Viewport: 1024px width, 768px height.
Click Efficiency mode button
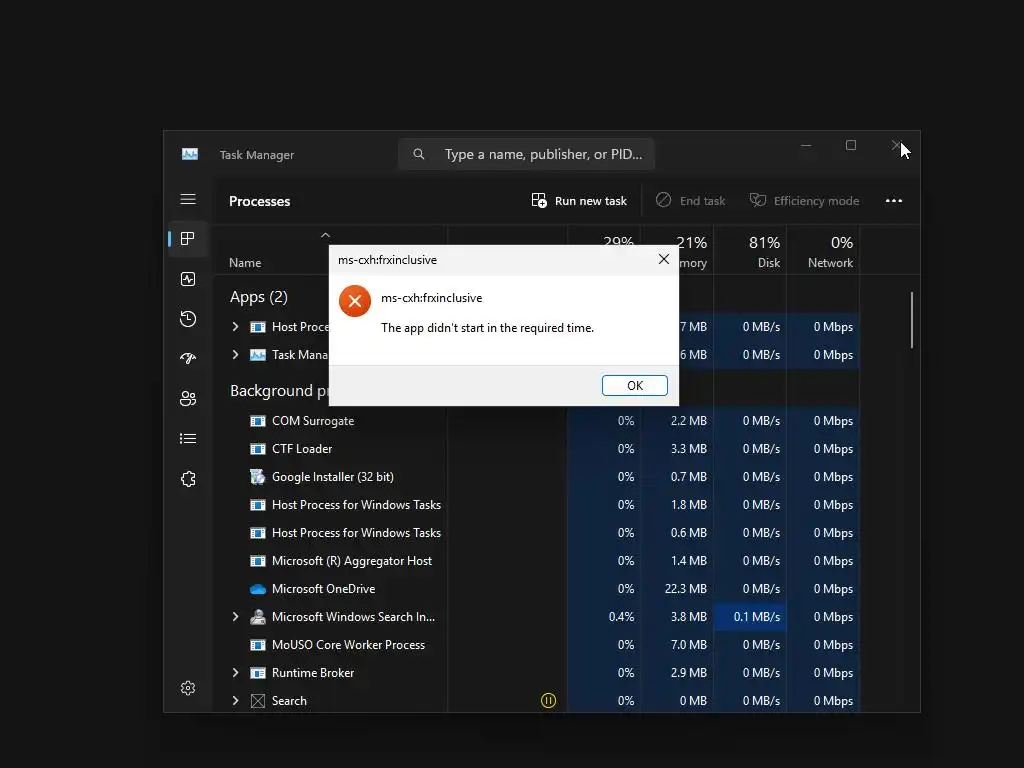pos(804,200)
